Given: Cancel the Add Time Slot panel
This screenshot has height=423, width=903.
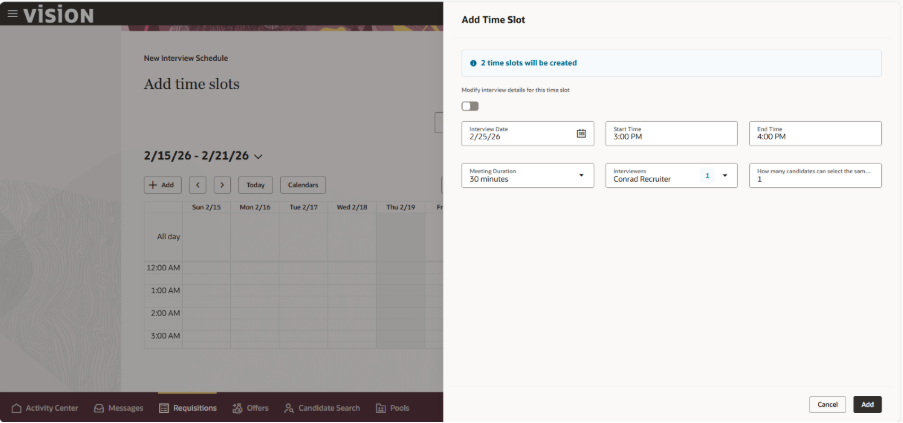Looking at the screenshot, I should [827, 405].
